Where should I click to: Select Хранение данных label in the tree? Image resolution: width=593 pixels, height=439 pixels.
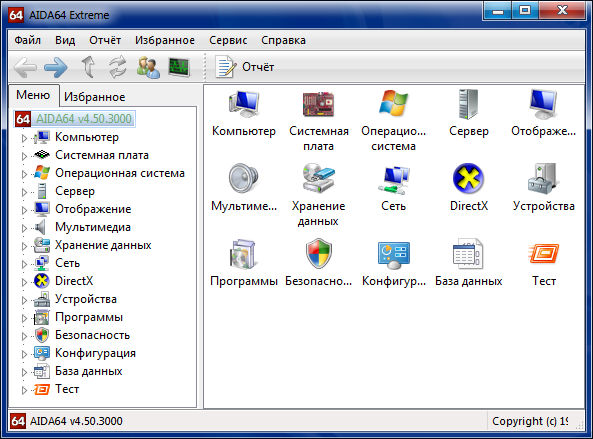103,245
